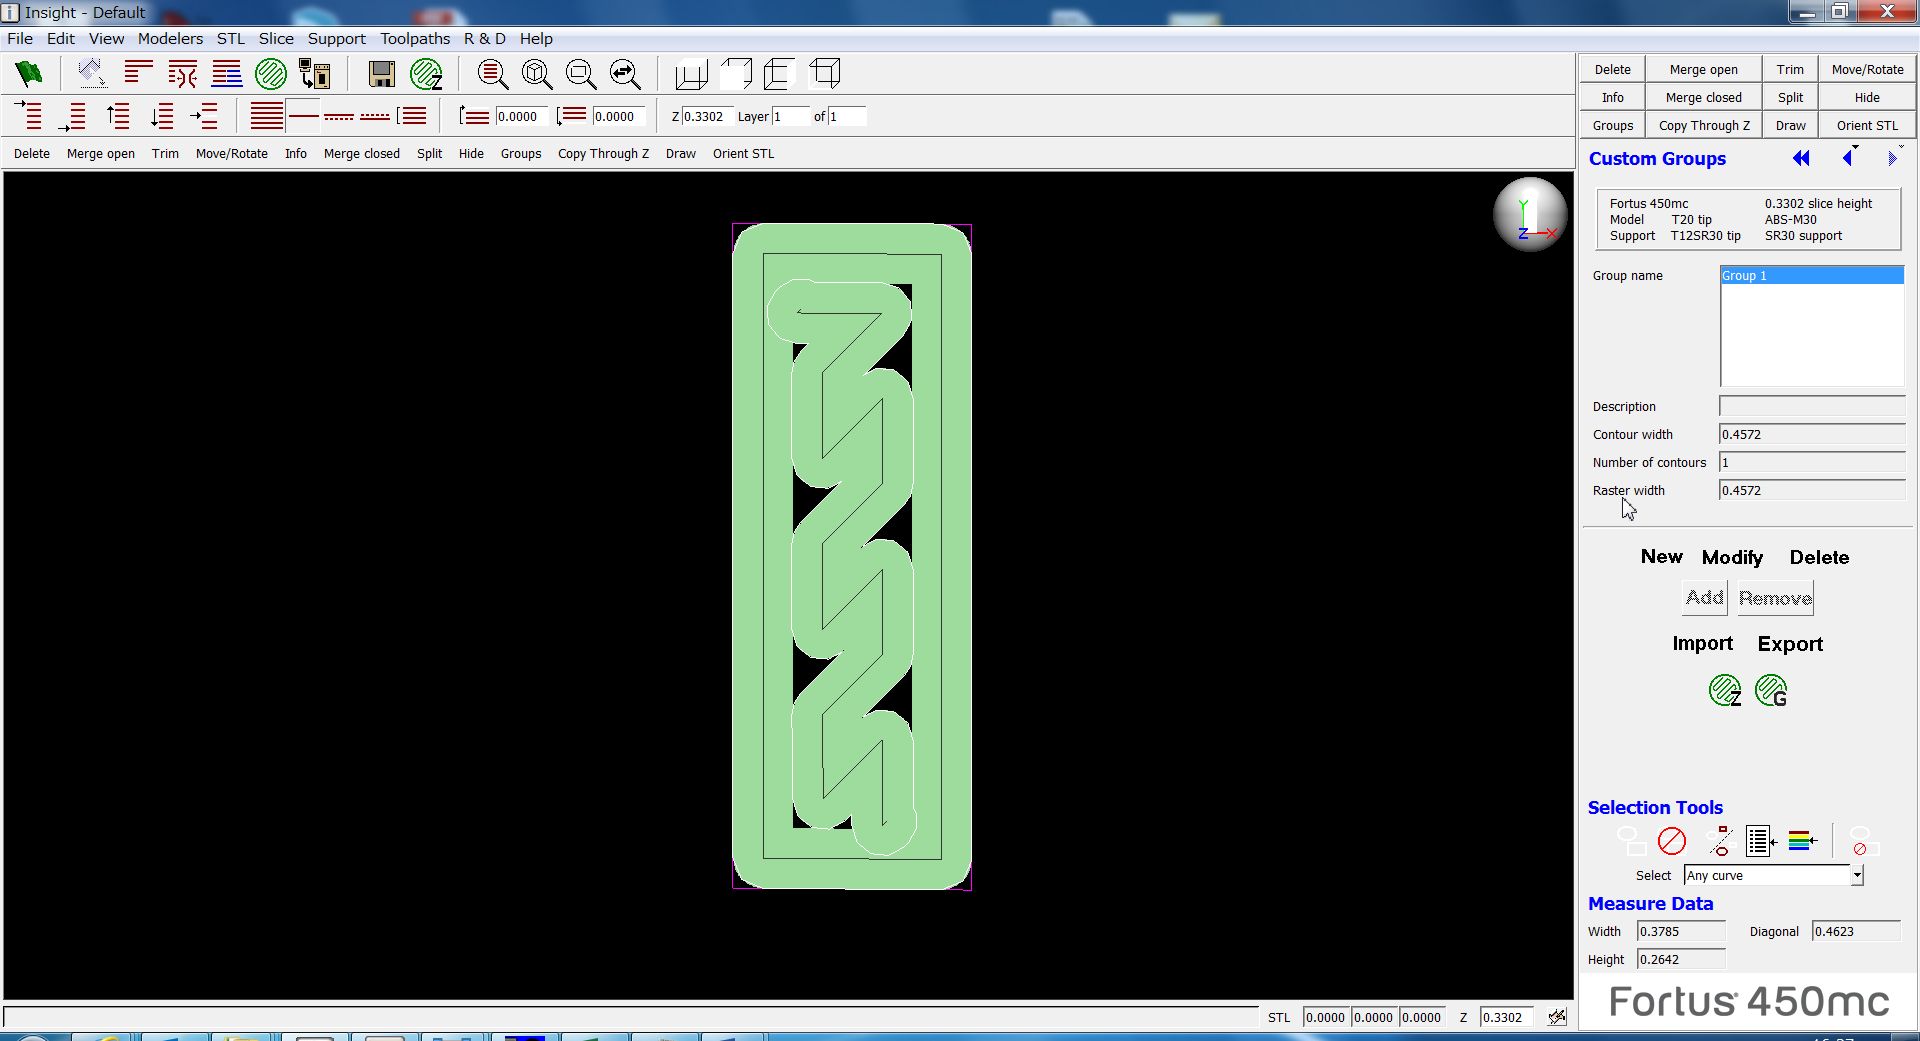1920x1041 pixels.
Task: Open the Toolpaths menu
Action: 414,38
